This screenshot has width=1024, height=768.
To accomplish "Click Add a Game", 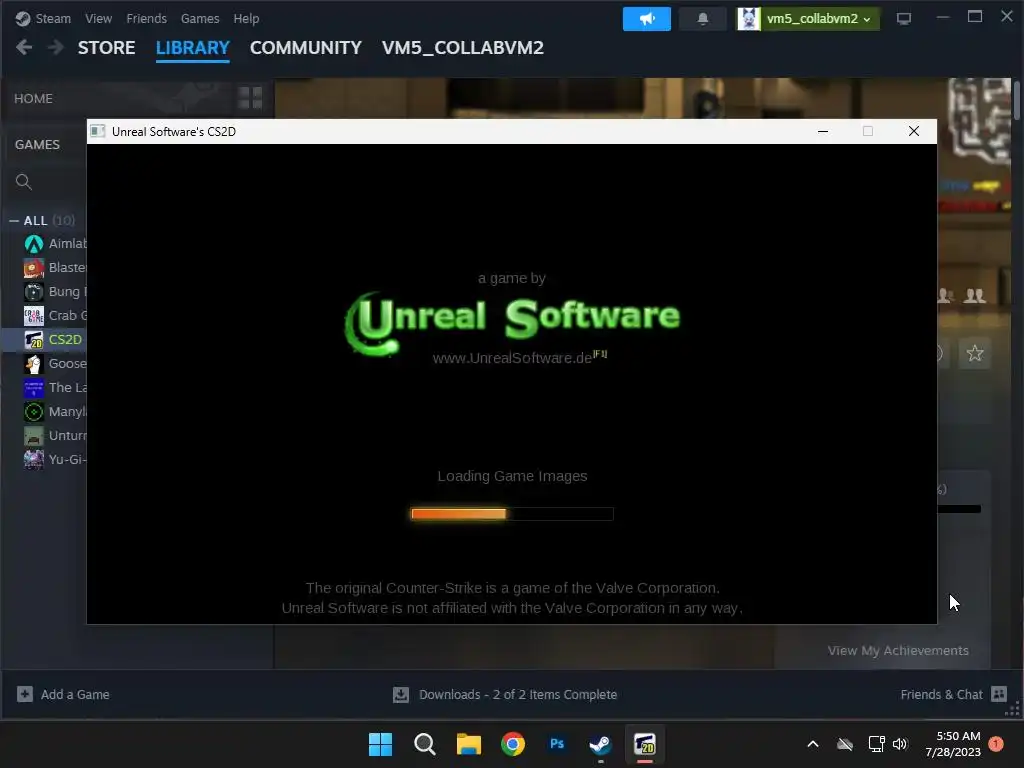I will [x=63, y=694].
